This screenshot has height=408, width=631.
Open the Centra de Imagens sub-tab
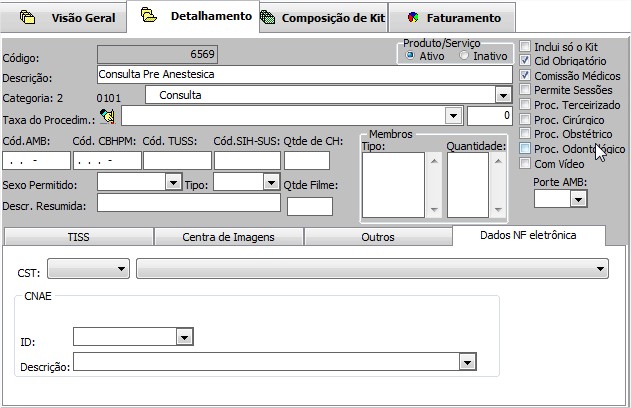pos(228,237)
